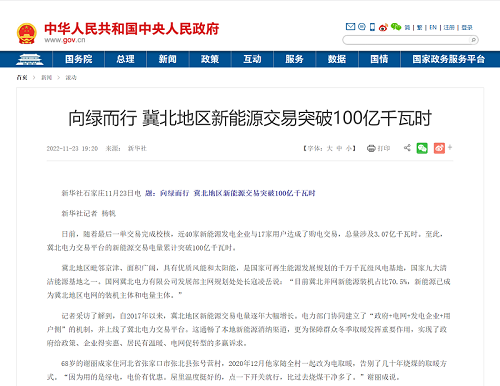Screen dimensions: 500x386
Task: Switch to traditional Chinese (繁)
Action: 419,28
